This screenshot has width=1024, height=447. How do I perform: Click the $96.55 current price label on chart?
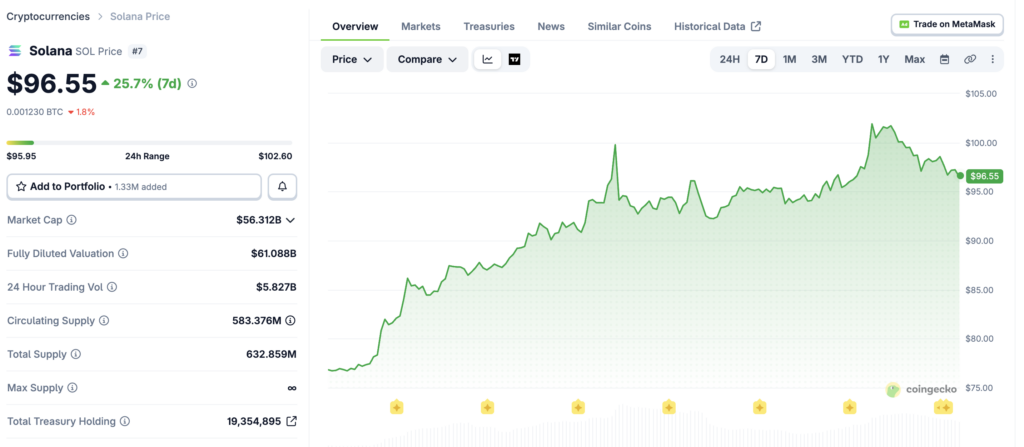(984, 176)
